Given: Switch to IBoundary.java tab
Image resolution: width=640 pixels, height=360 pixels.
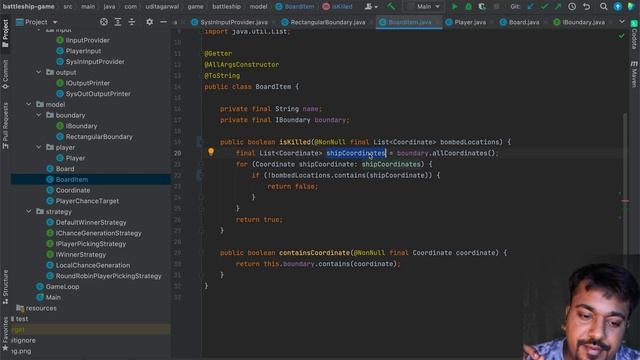Looking at the screenshot, I should pyautogui.click(x=579, y=22).
